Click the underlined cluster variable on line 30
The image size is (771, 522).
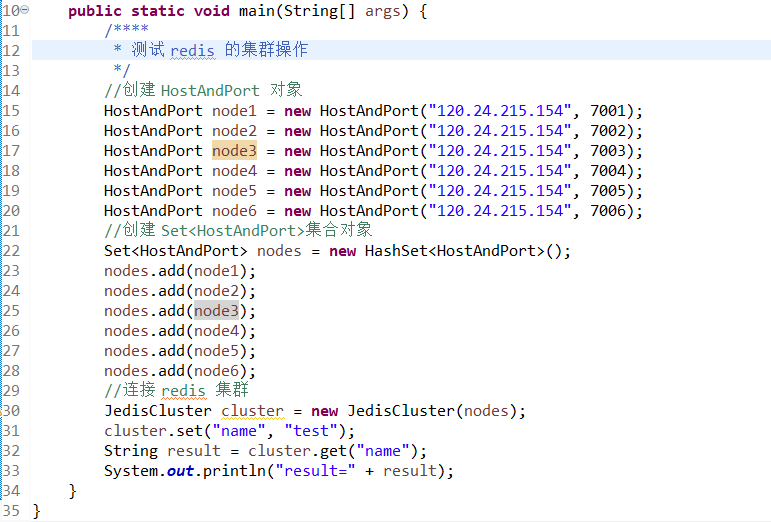pos(252,411)
